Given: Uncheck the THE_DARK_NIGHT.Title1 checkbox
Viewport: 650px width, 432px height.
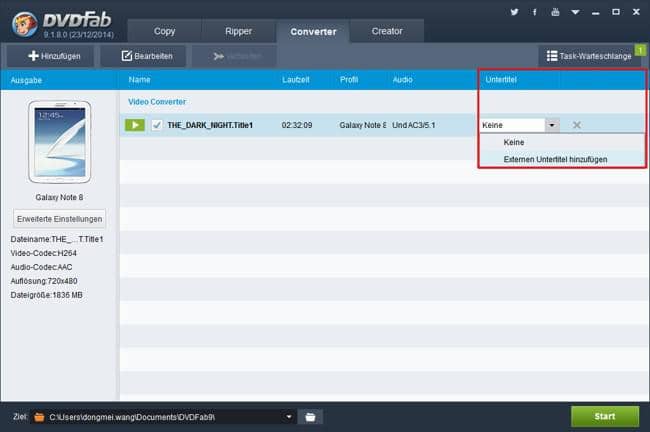Looking at the screenshot, I should pos(157,125).
